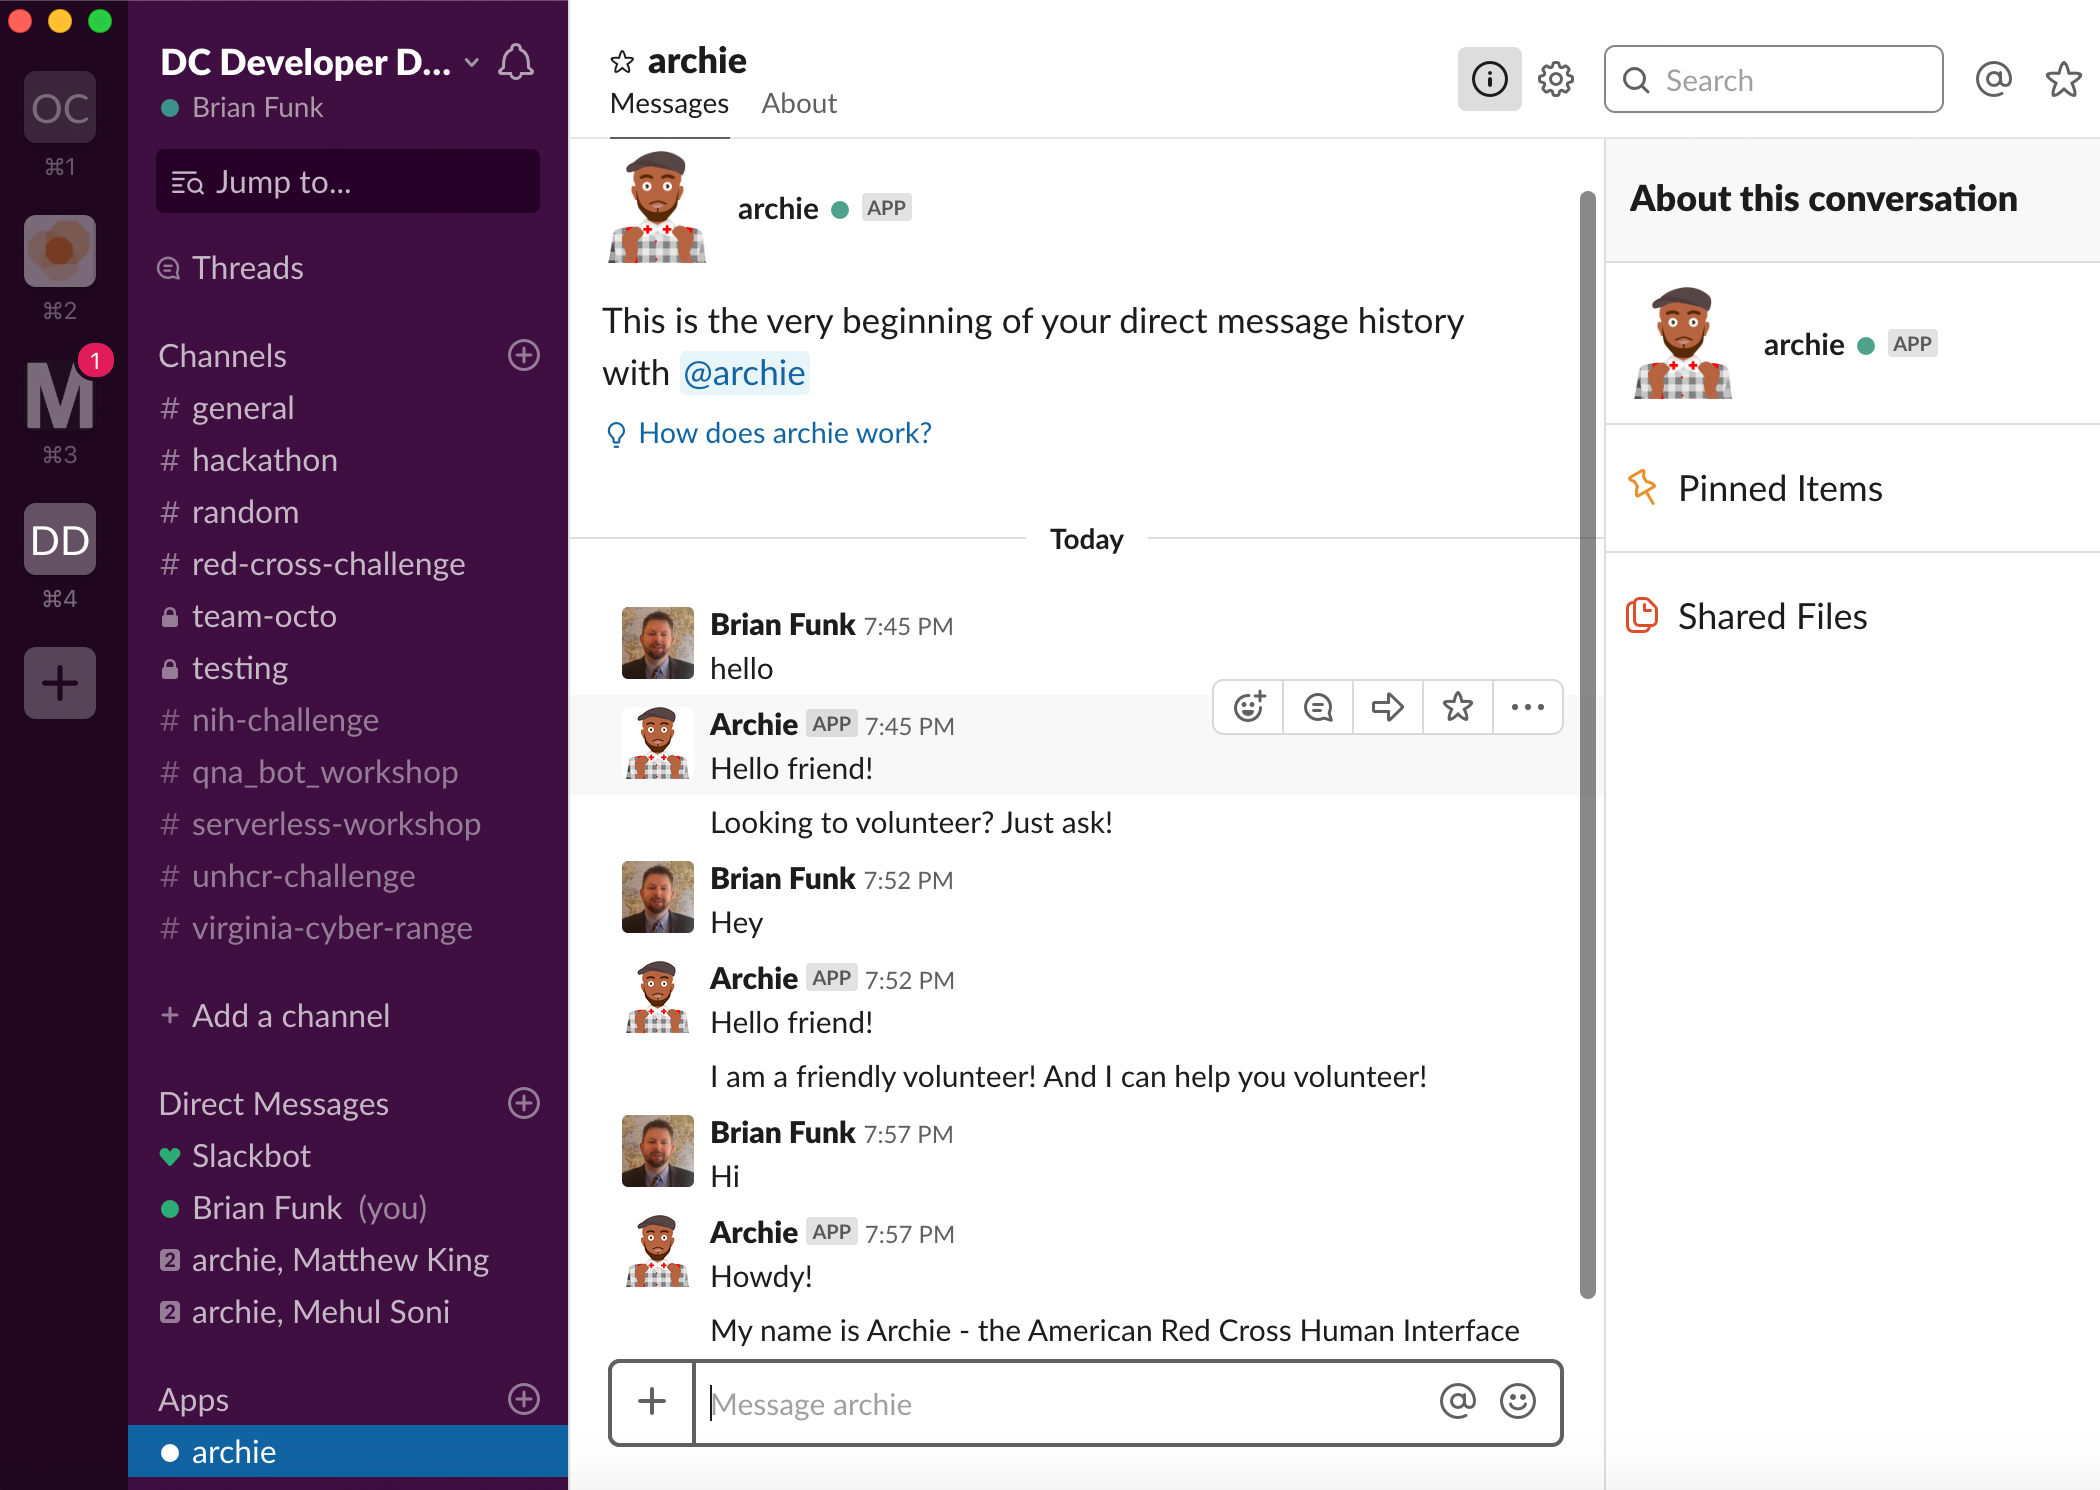Click the message history scrollbar
Screen dimensions: 2100x1490
(1587, 745)
